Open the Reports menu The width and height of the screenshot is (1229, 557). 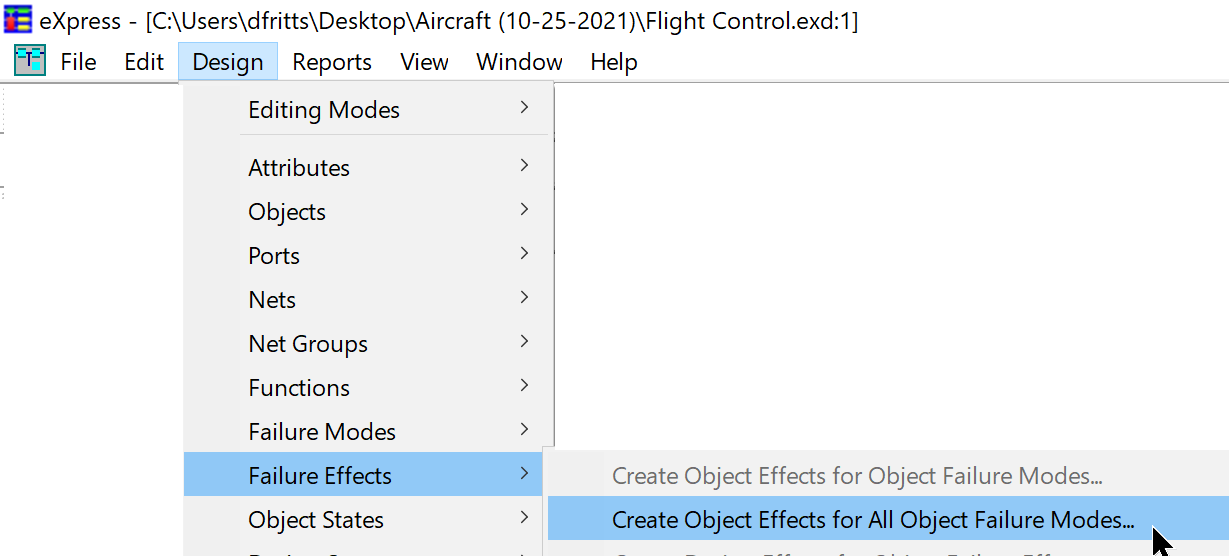(x=332, y=62)
